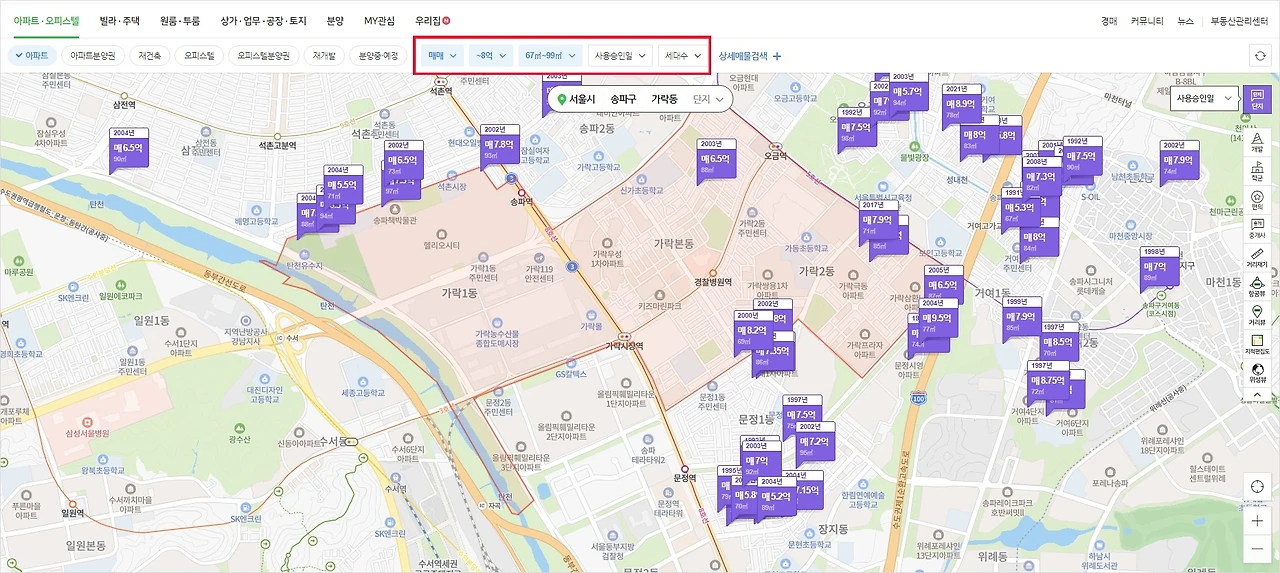Open the 항공뷰 aerial view

1257,286
